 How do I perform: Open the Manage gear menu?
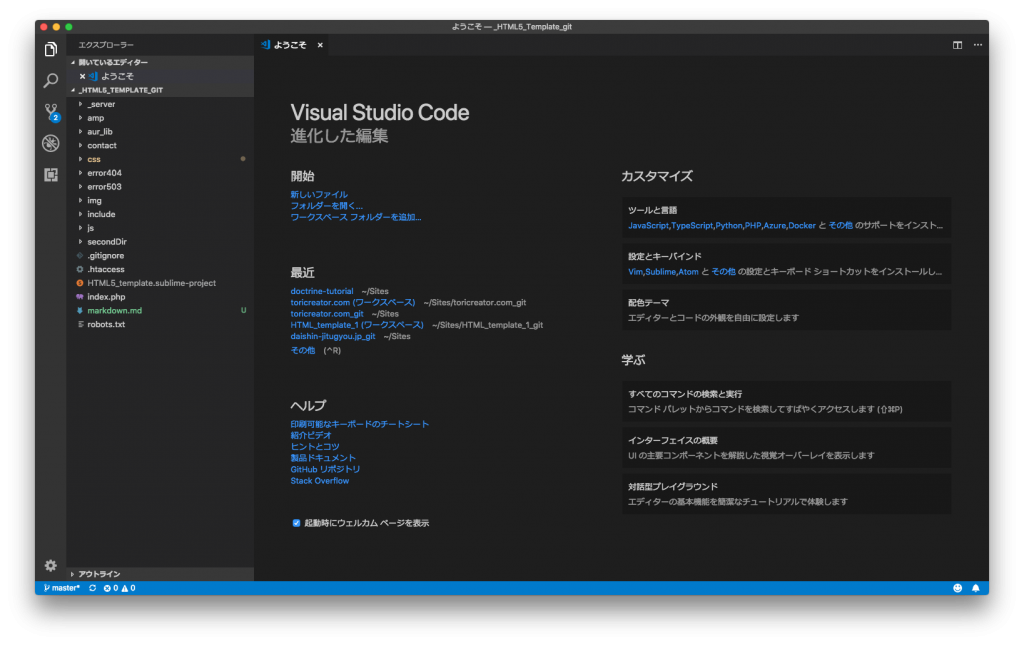51,565
